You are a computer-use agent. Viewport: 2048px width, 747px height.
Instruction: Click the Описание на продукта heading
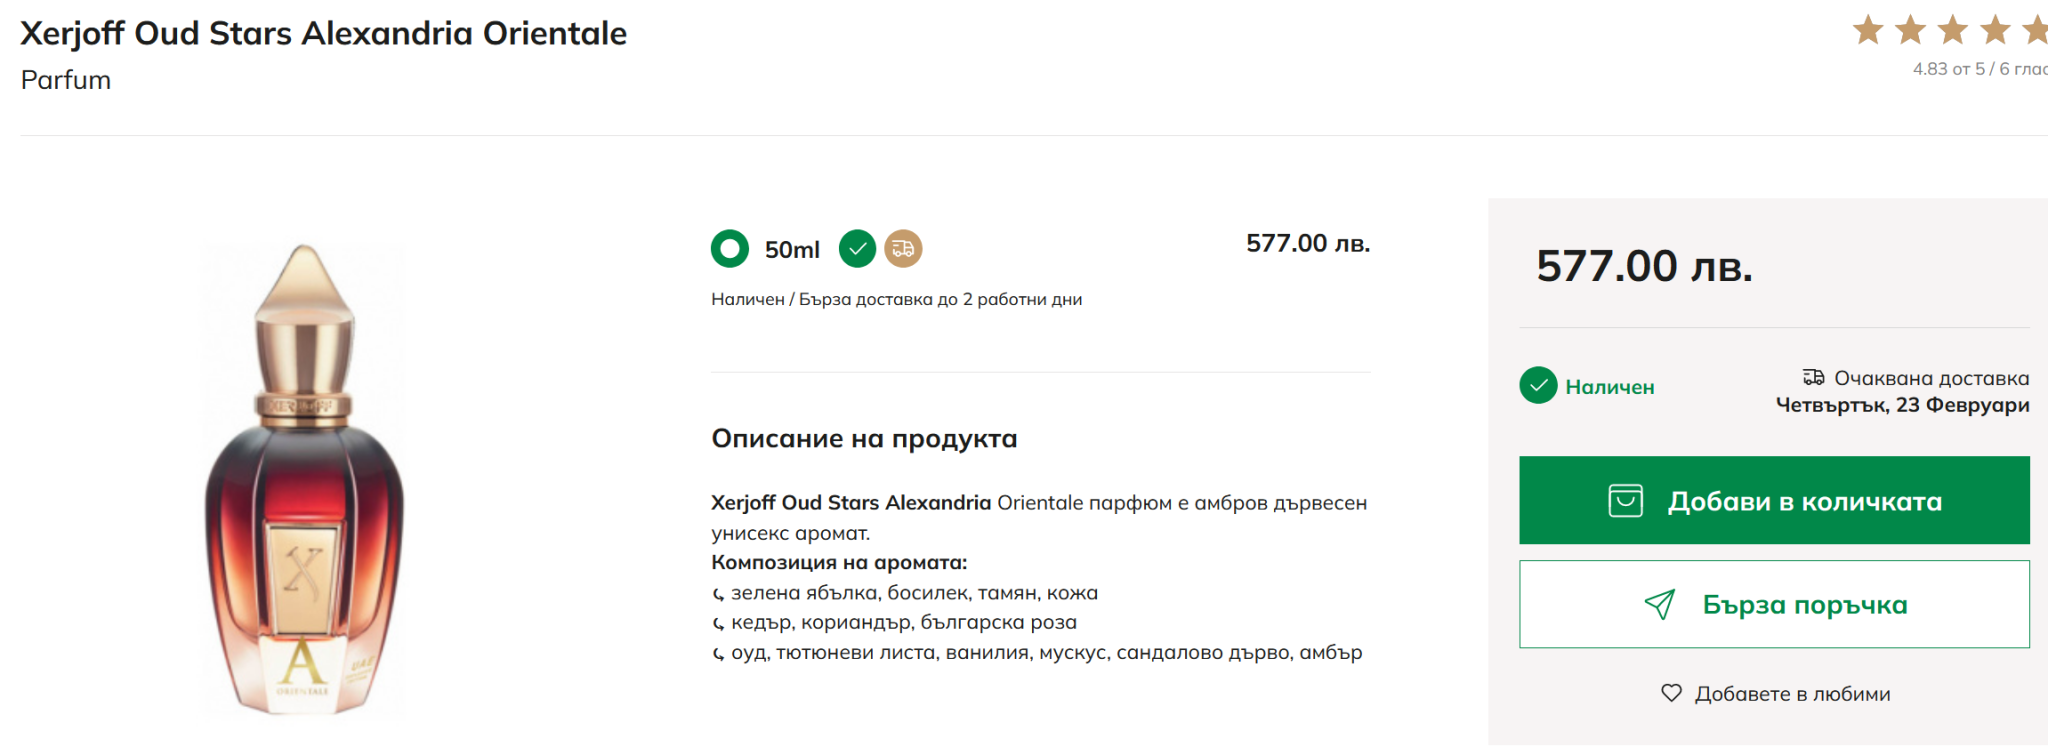tap(864, 438)
